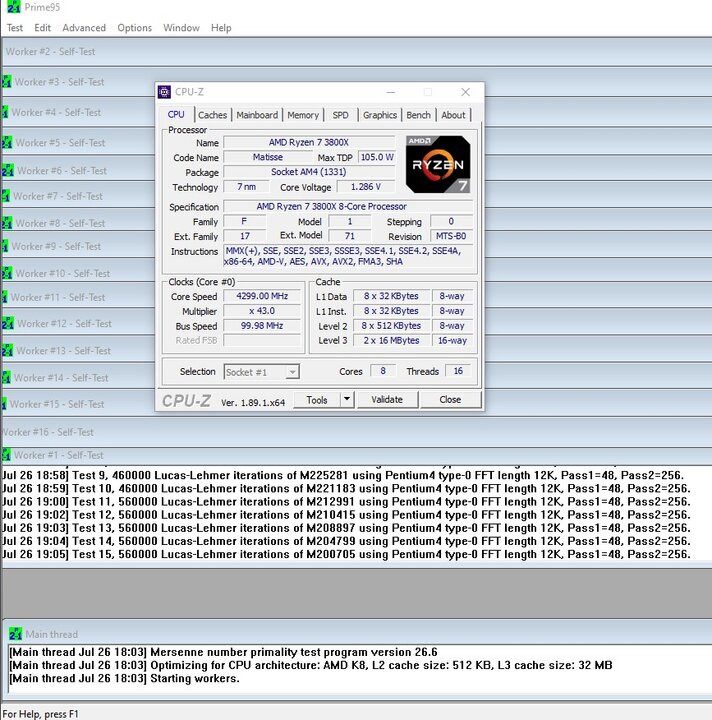Click the Package value Socket AM4 (1331)
This screenshot has width=712, height=720.
(308, 172)
